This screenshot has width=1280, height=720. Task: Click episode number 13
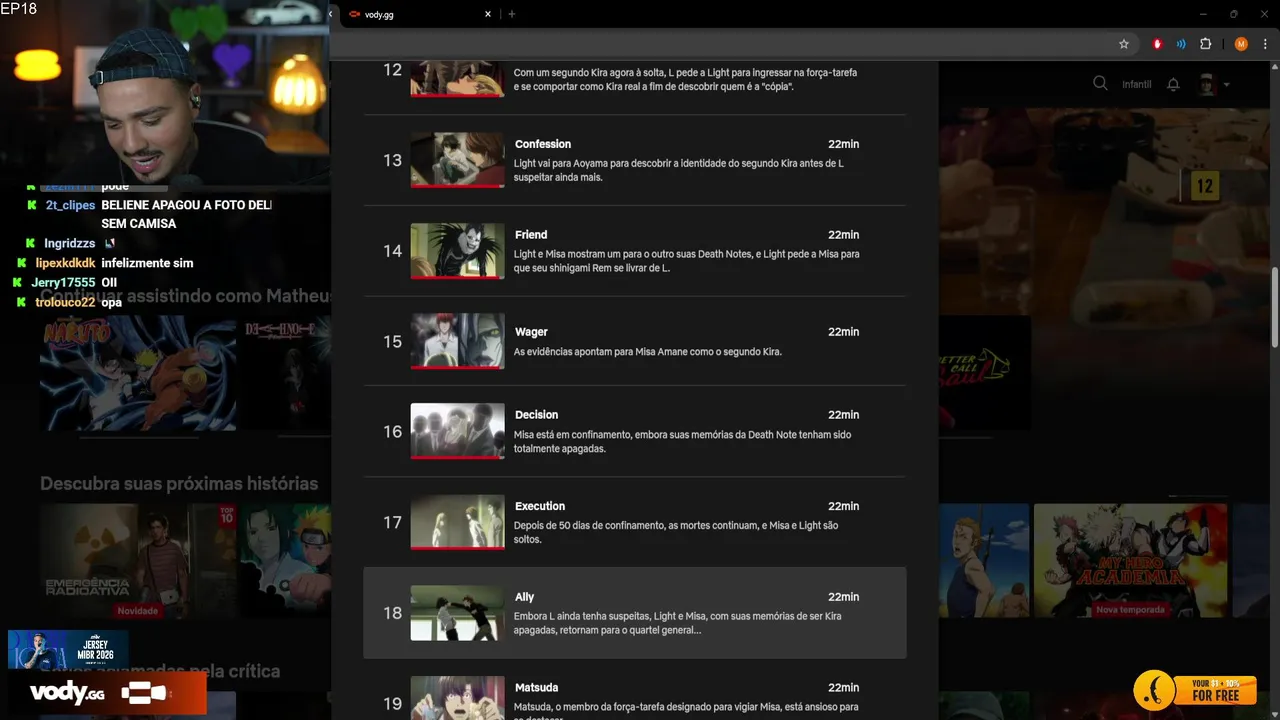point(392,160)
